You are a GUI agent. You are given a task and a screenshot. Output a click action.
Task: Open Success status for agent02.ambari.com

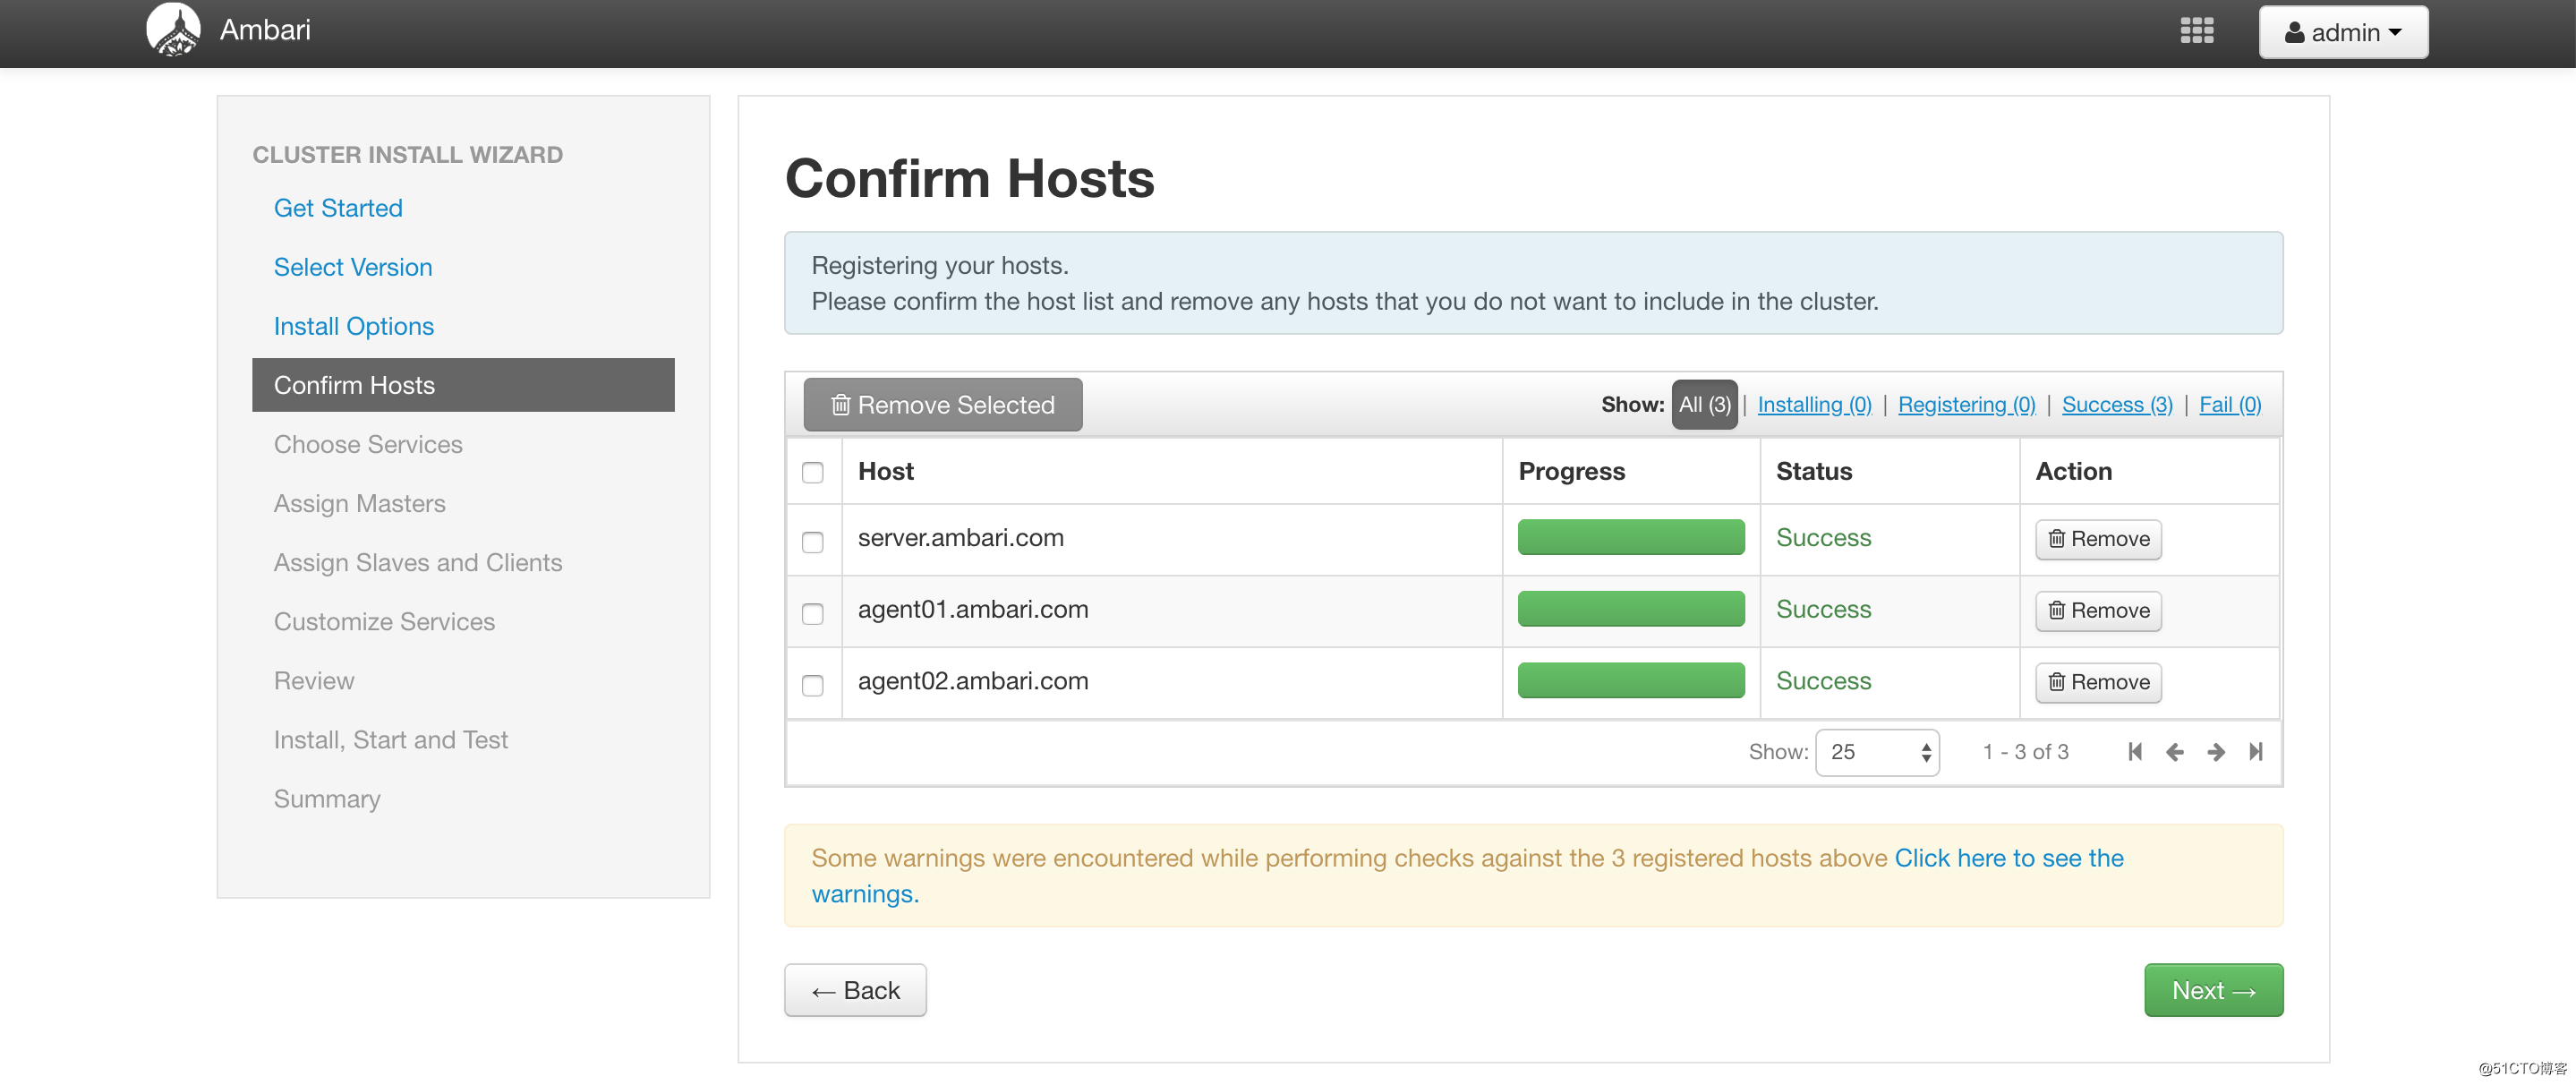(x=1823, y=680)
